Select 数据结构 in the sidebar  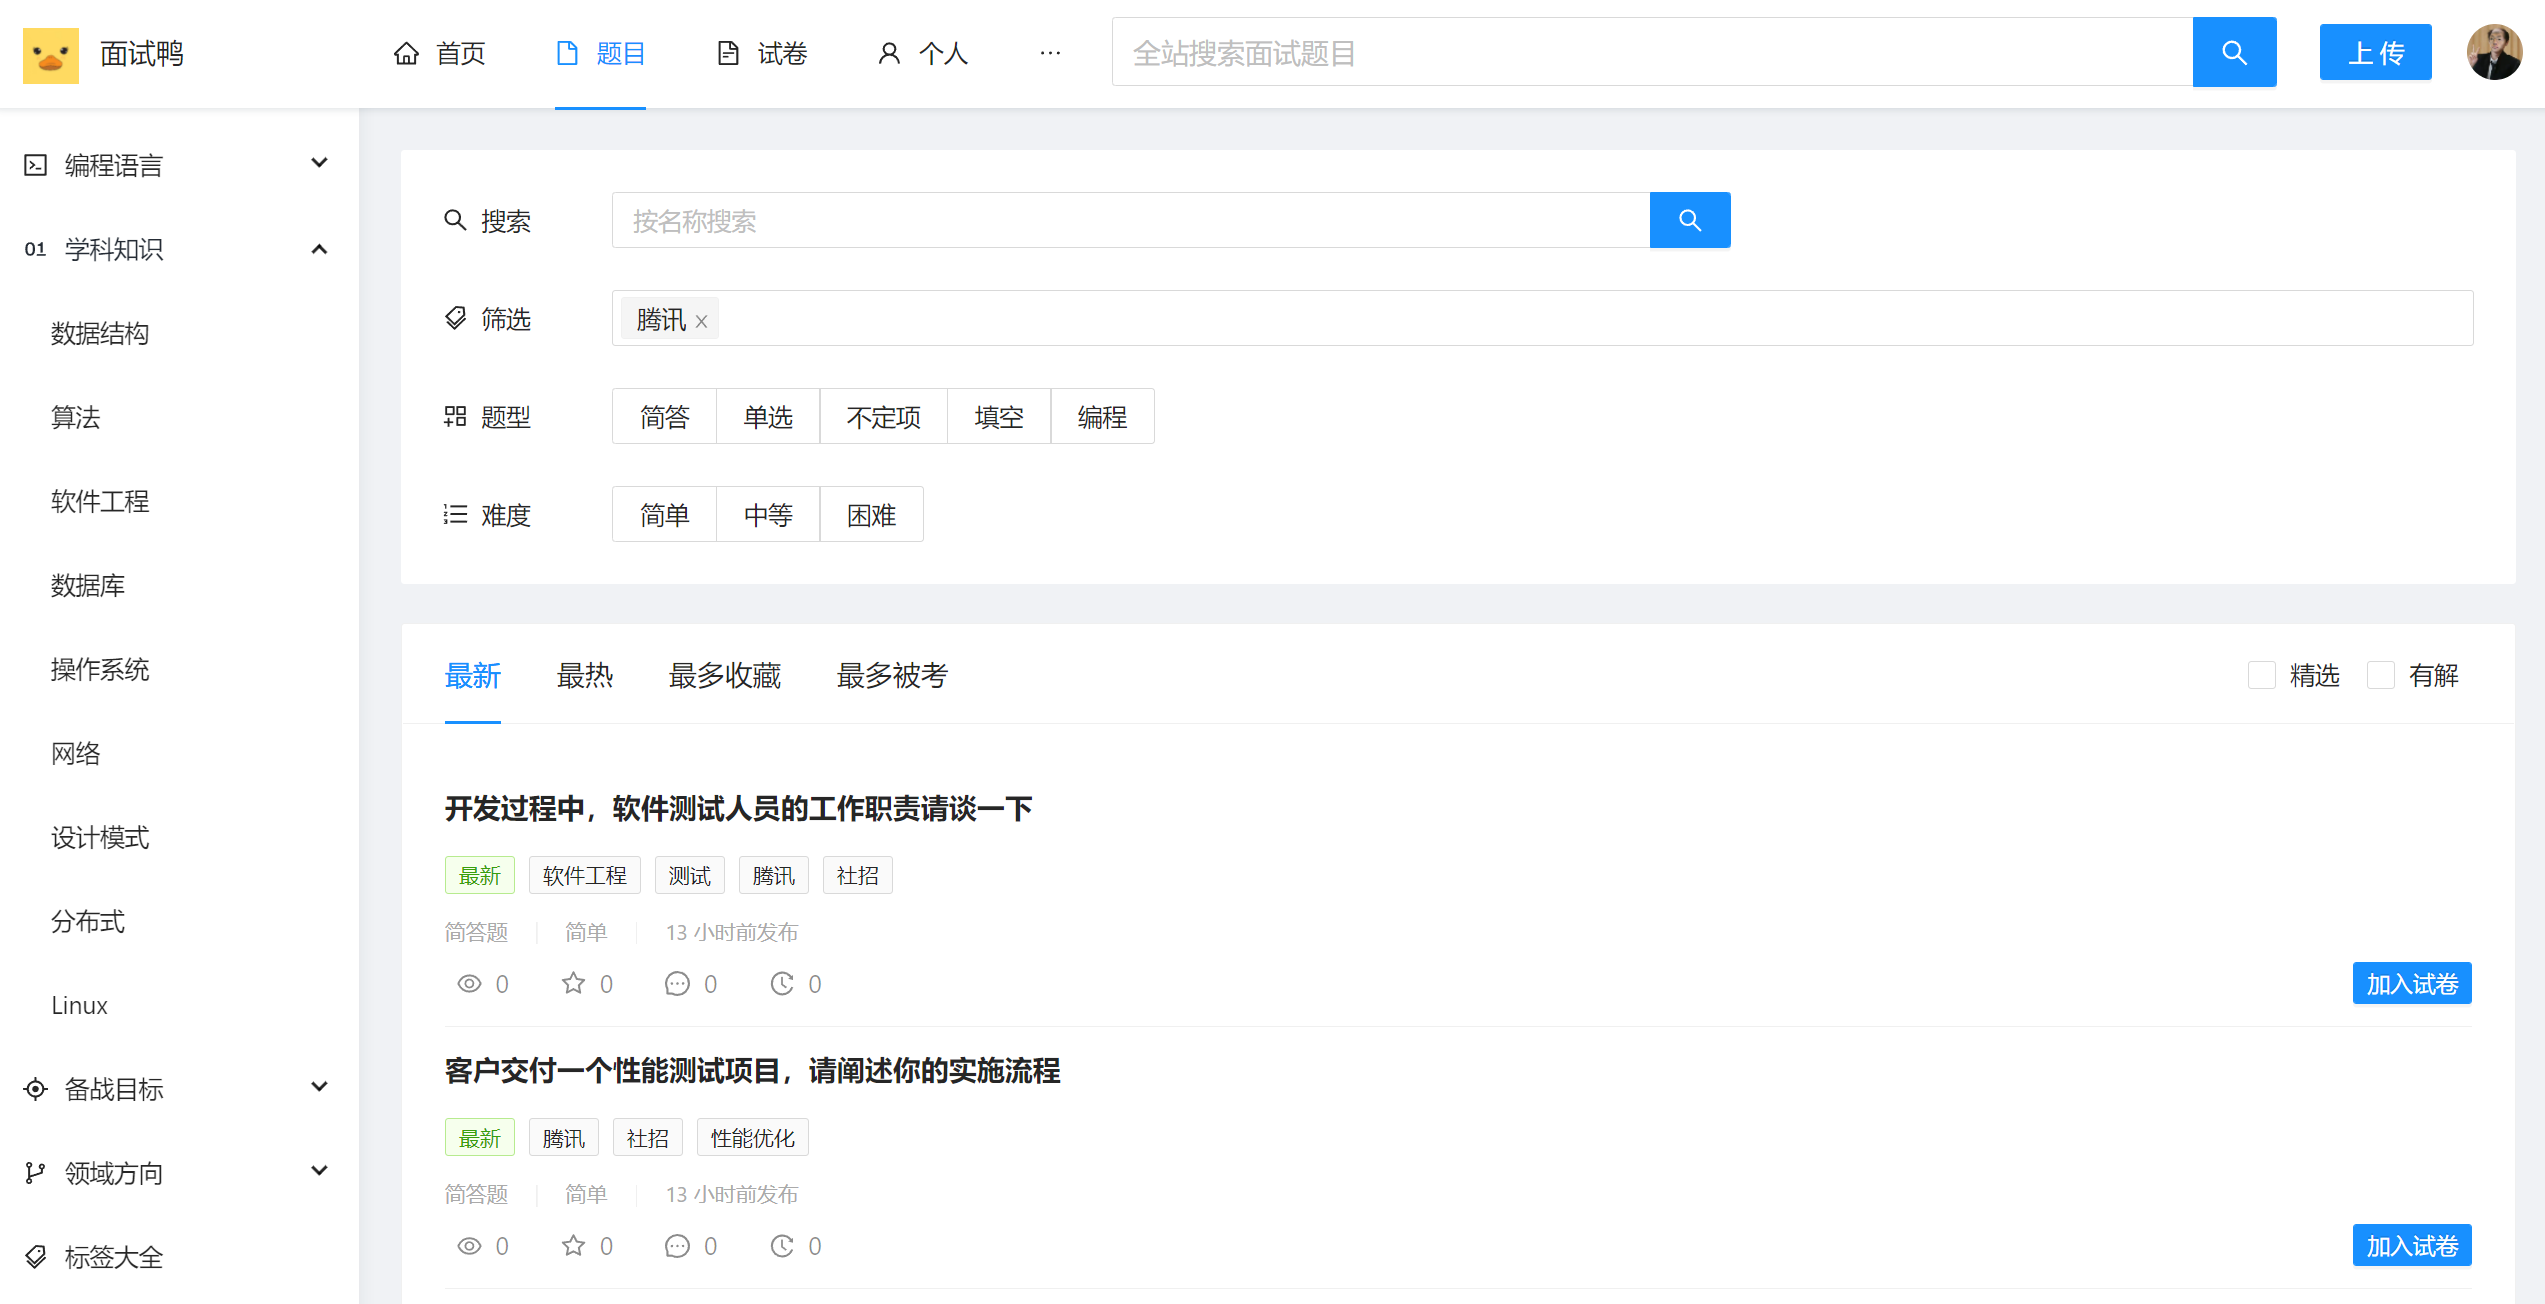[x=100, y=333]
